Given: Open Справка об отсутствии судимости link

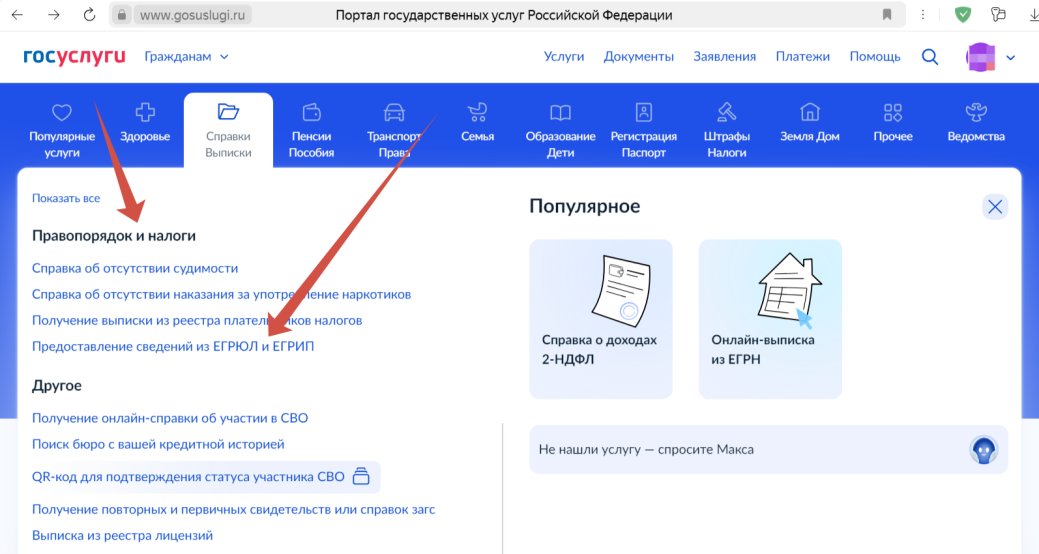Looking at the screenshot, I should (135, 268).
